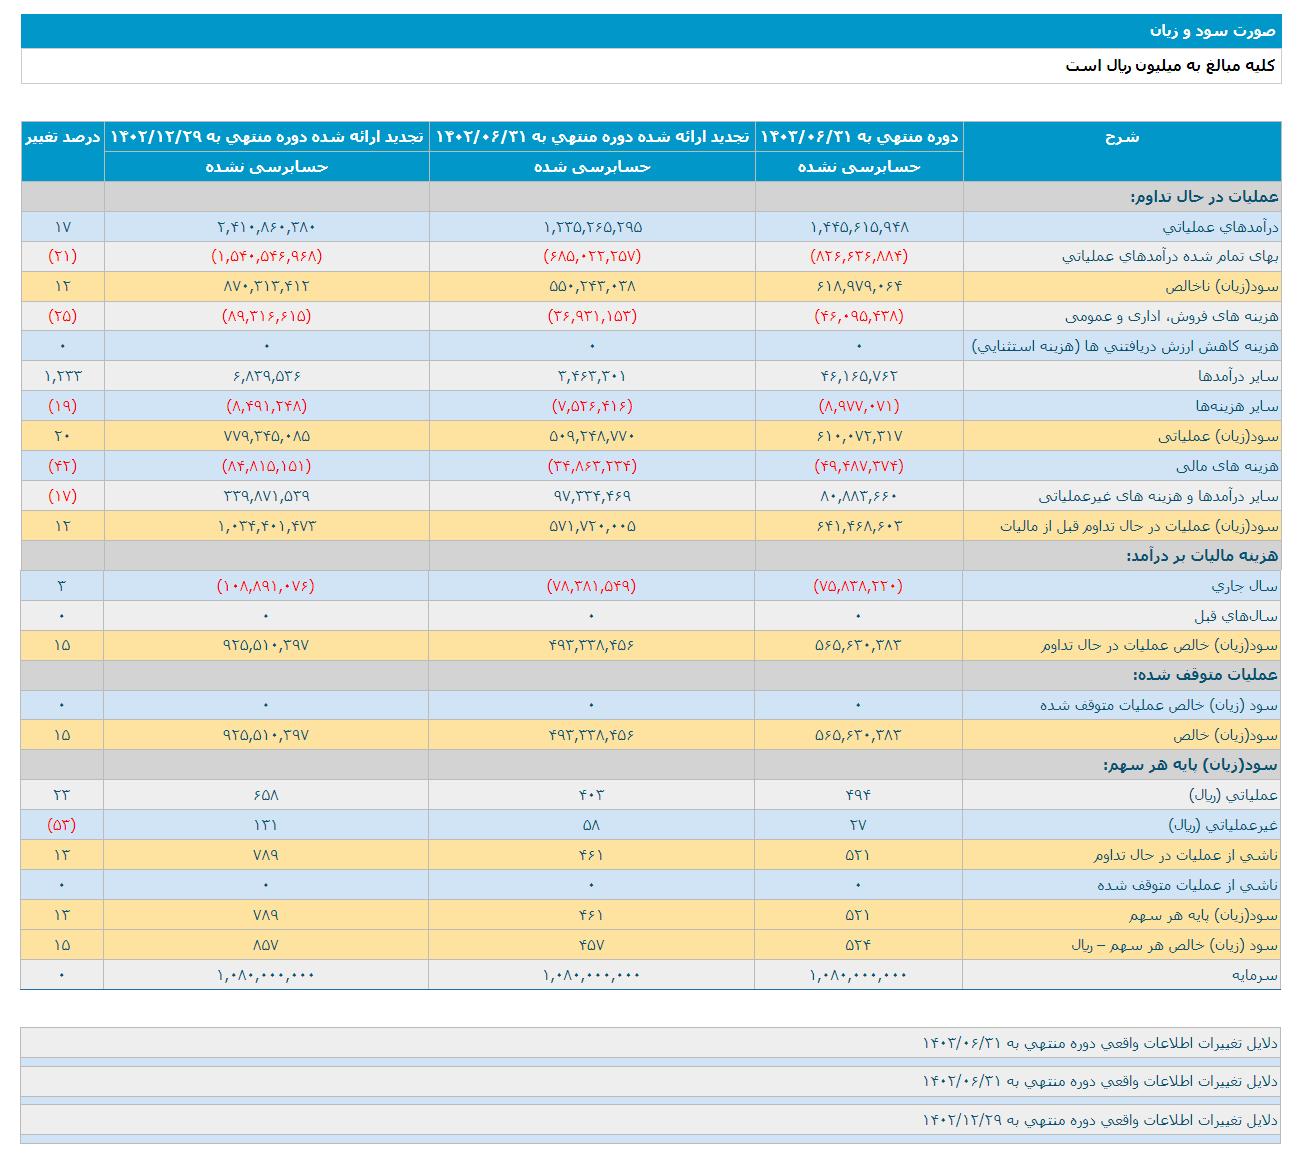Select the section 'عملیات در حال تداوم:'

1204,197
